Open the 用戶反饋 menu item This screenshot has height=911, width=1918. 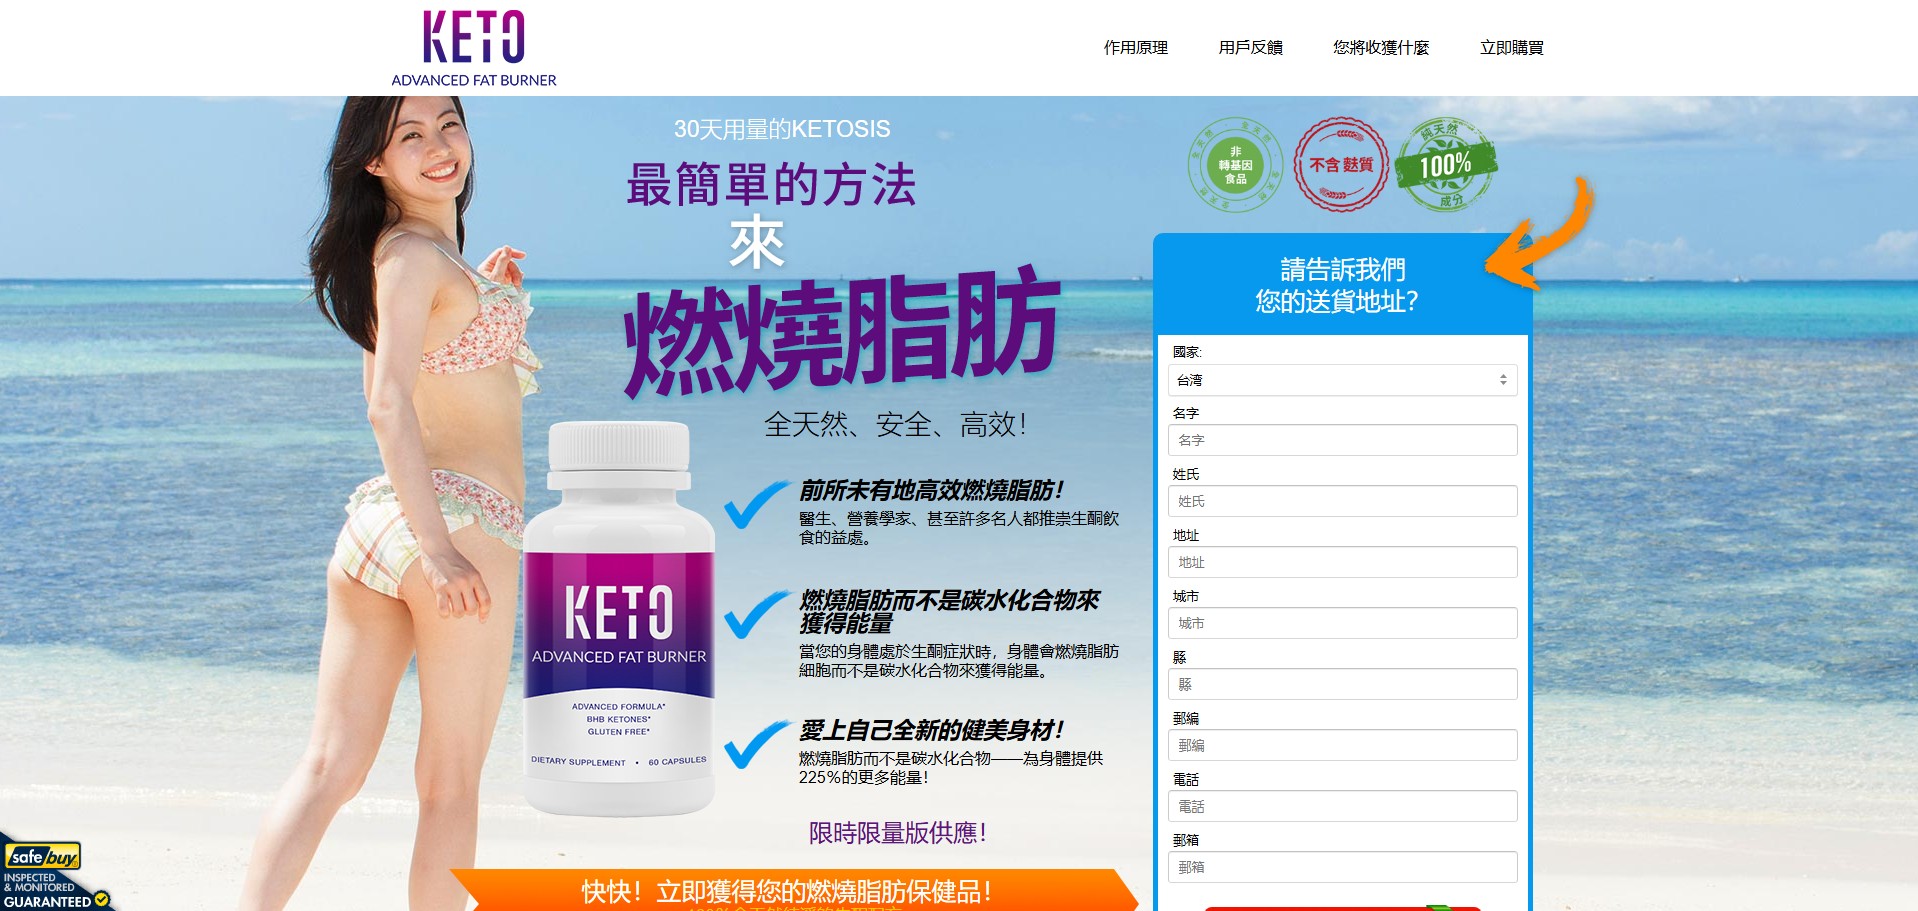click(x=1250, y=47)
